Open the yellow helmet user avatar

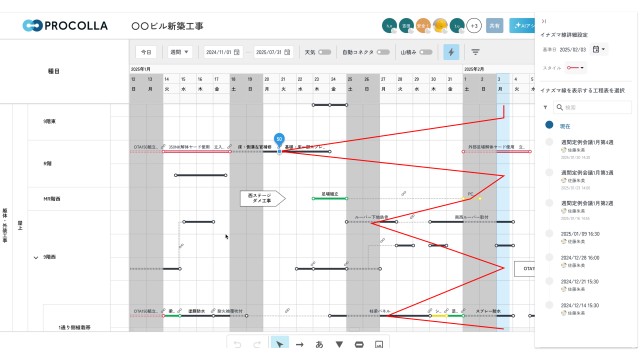click(x=440, y=26)
